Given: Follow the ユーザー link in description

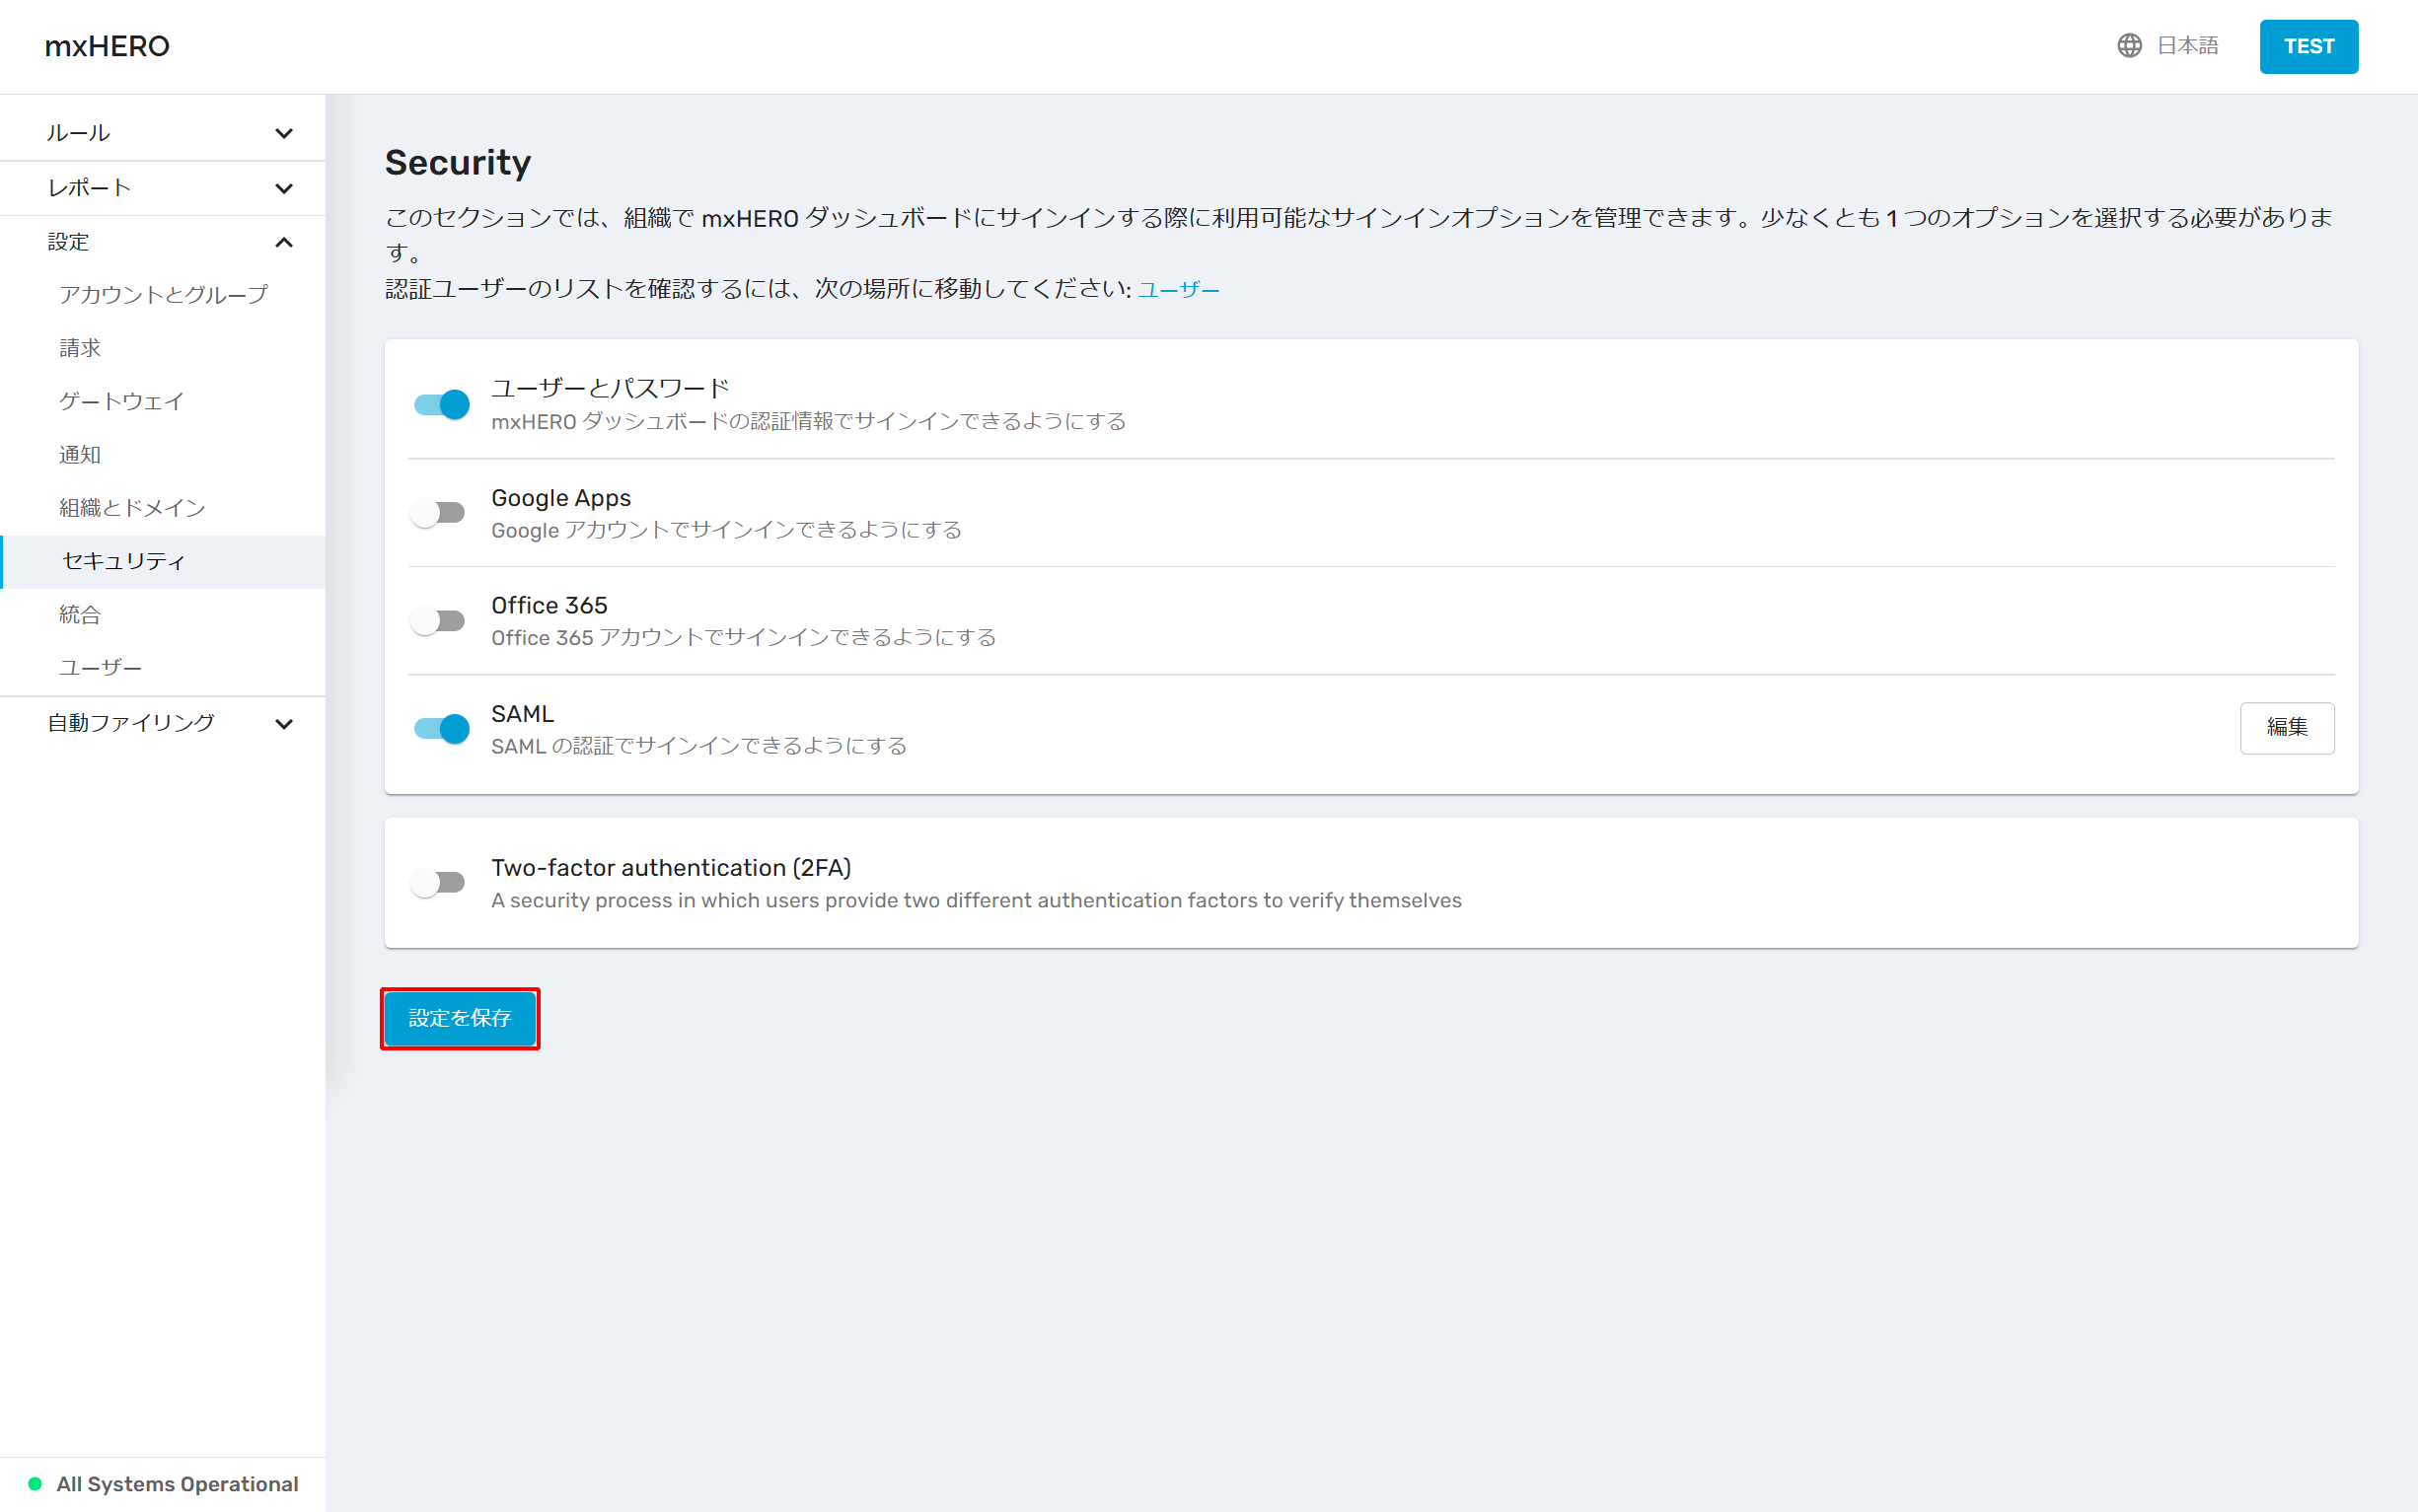Looking at the screenshot, I should click(x=1178, y=290).
